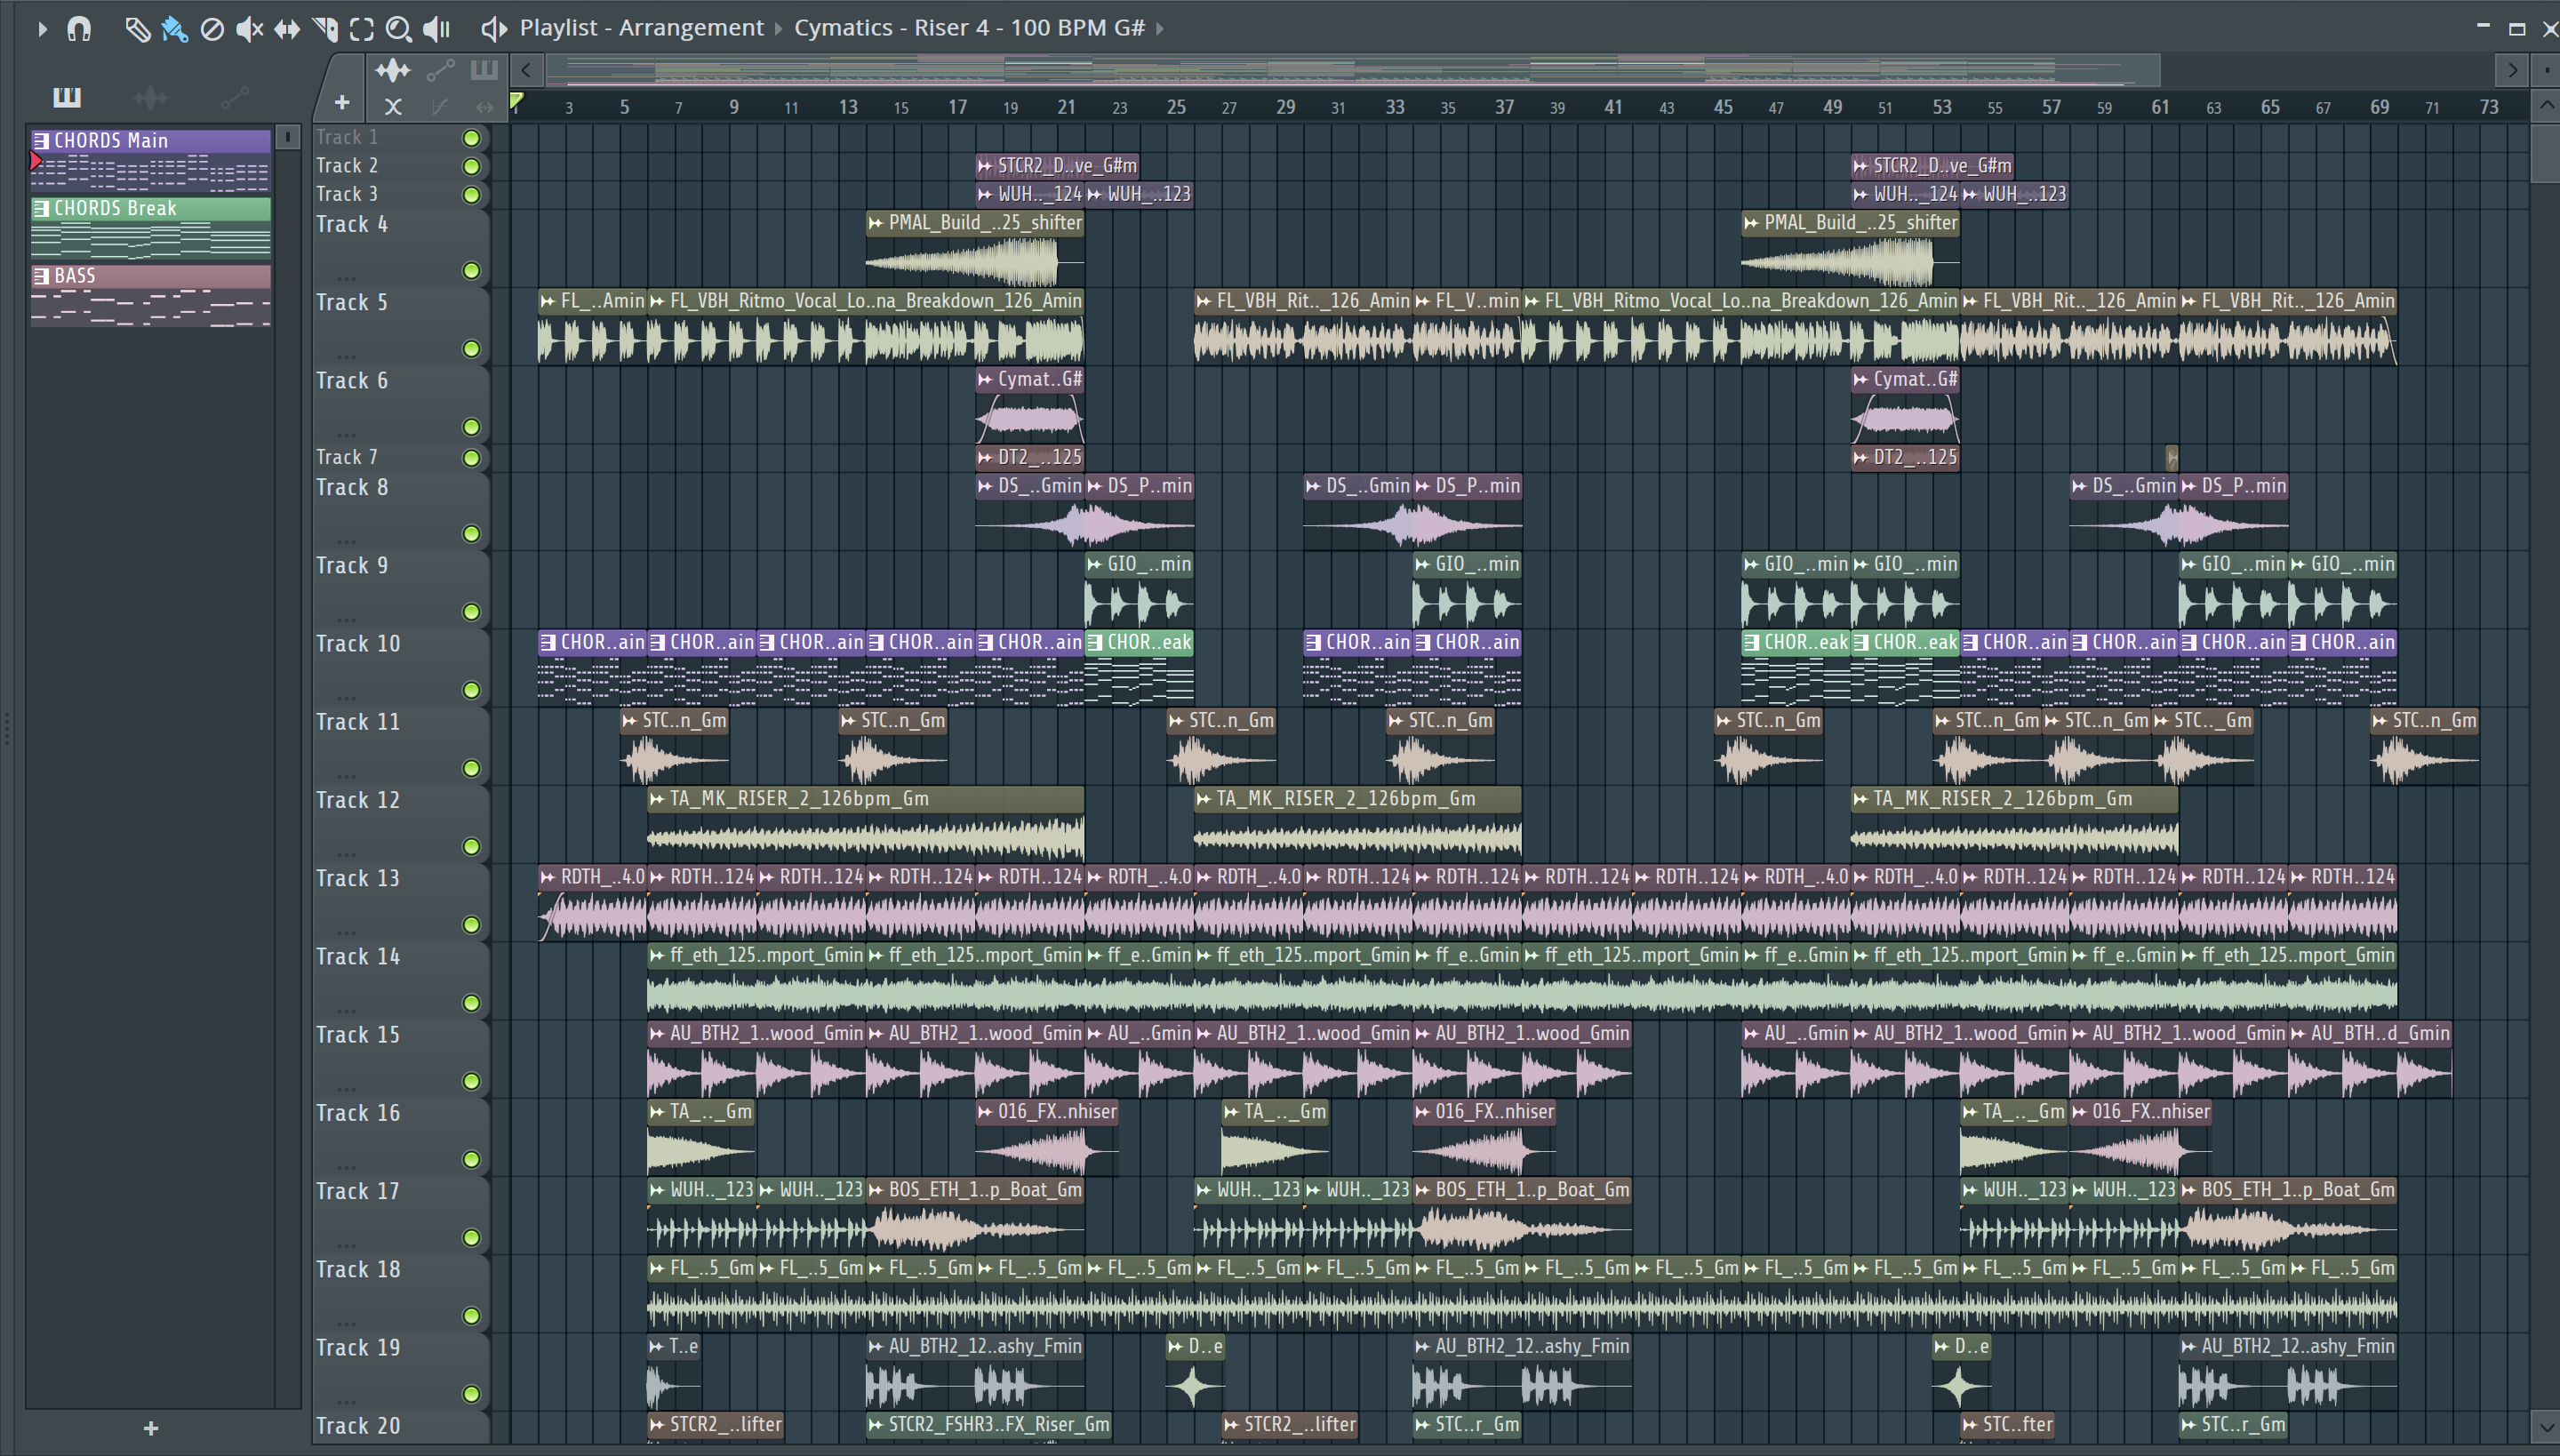Viewport: 2560px width, 1456px height.
Task: Focus audio clips waveform icon in header
Action: [x=393, y=70]
